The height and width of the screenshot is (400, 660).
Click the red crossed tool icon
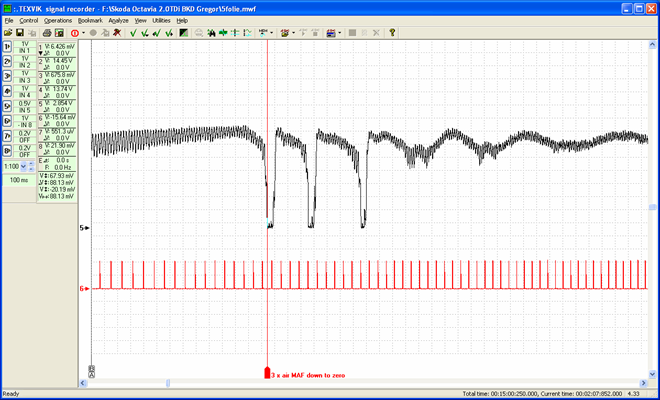coord(117,32)
